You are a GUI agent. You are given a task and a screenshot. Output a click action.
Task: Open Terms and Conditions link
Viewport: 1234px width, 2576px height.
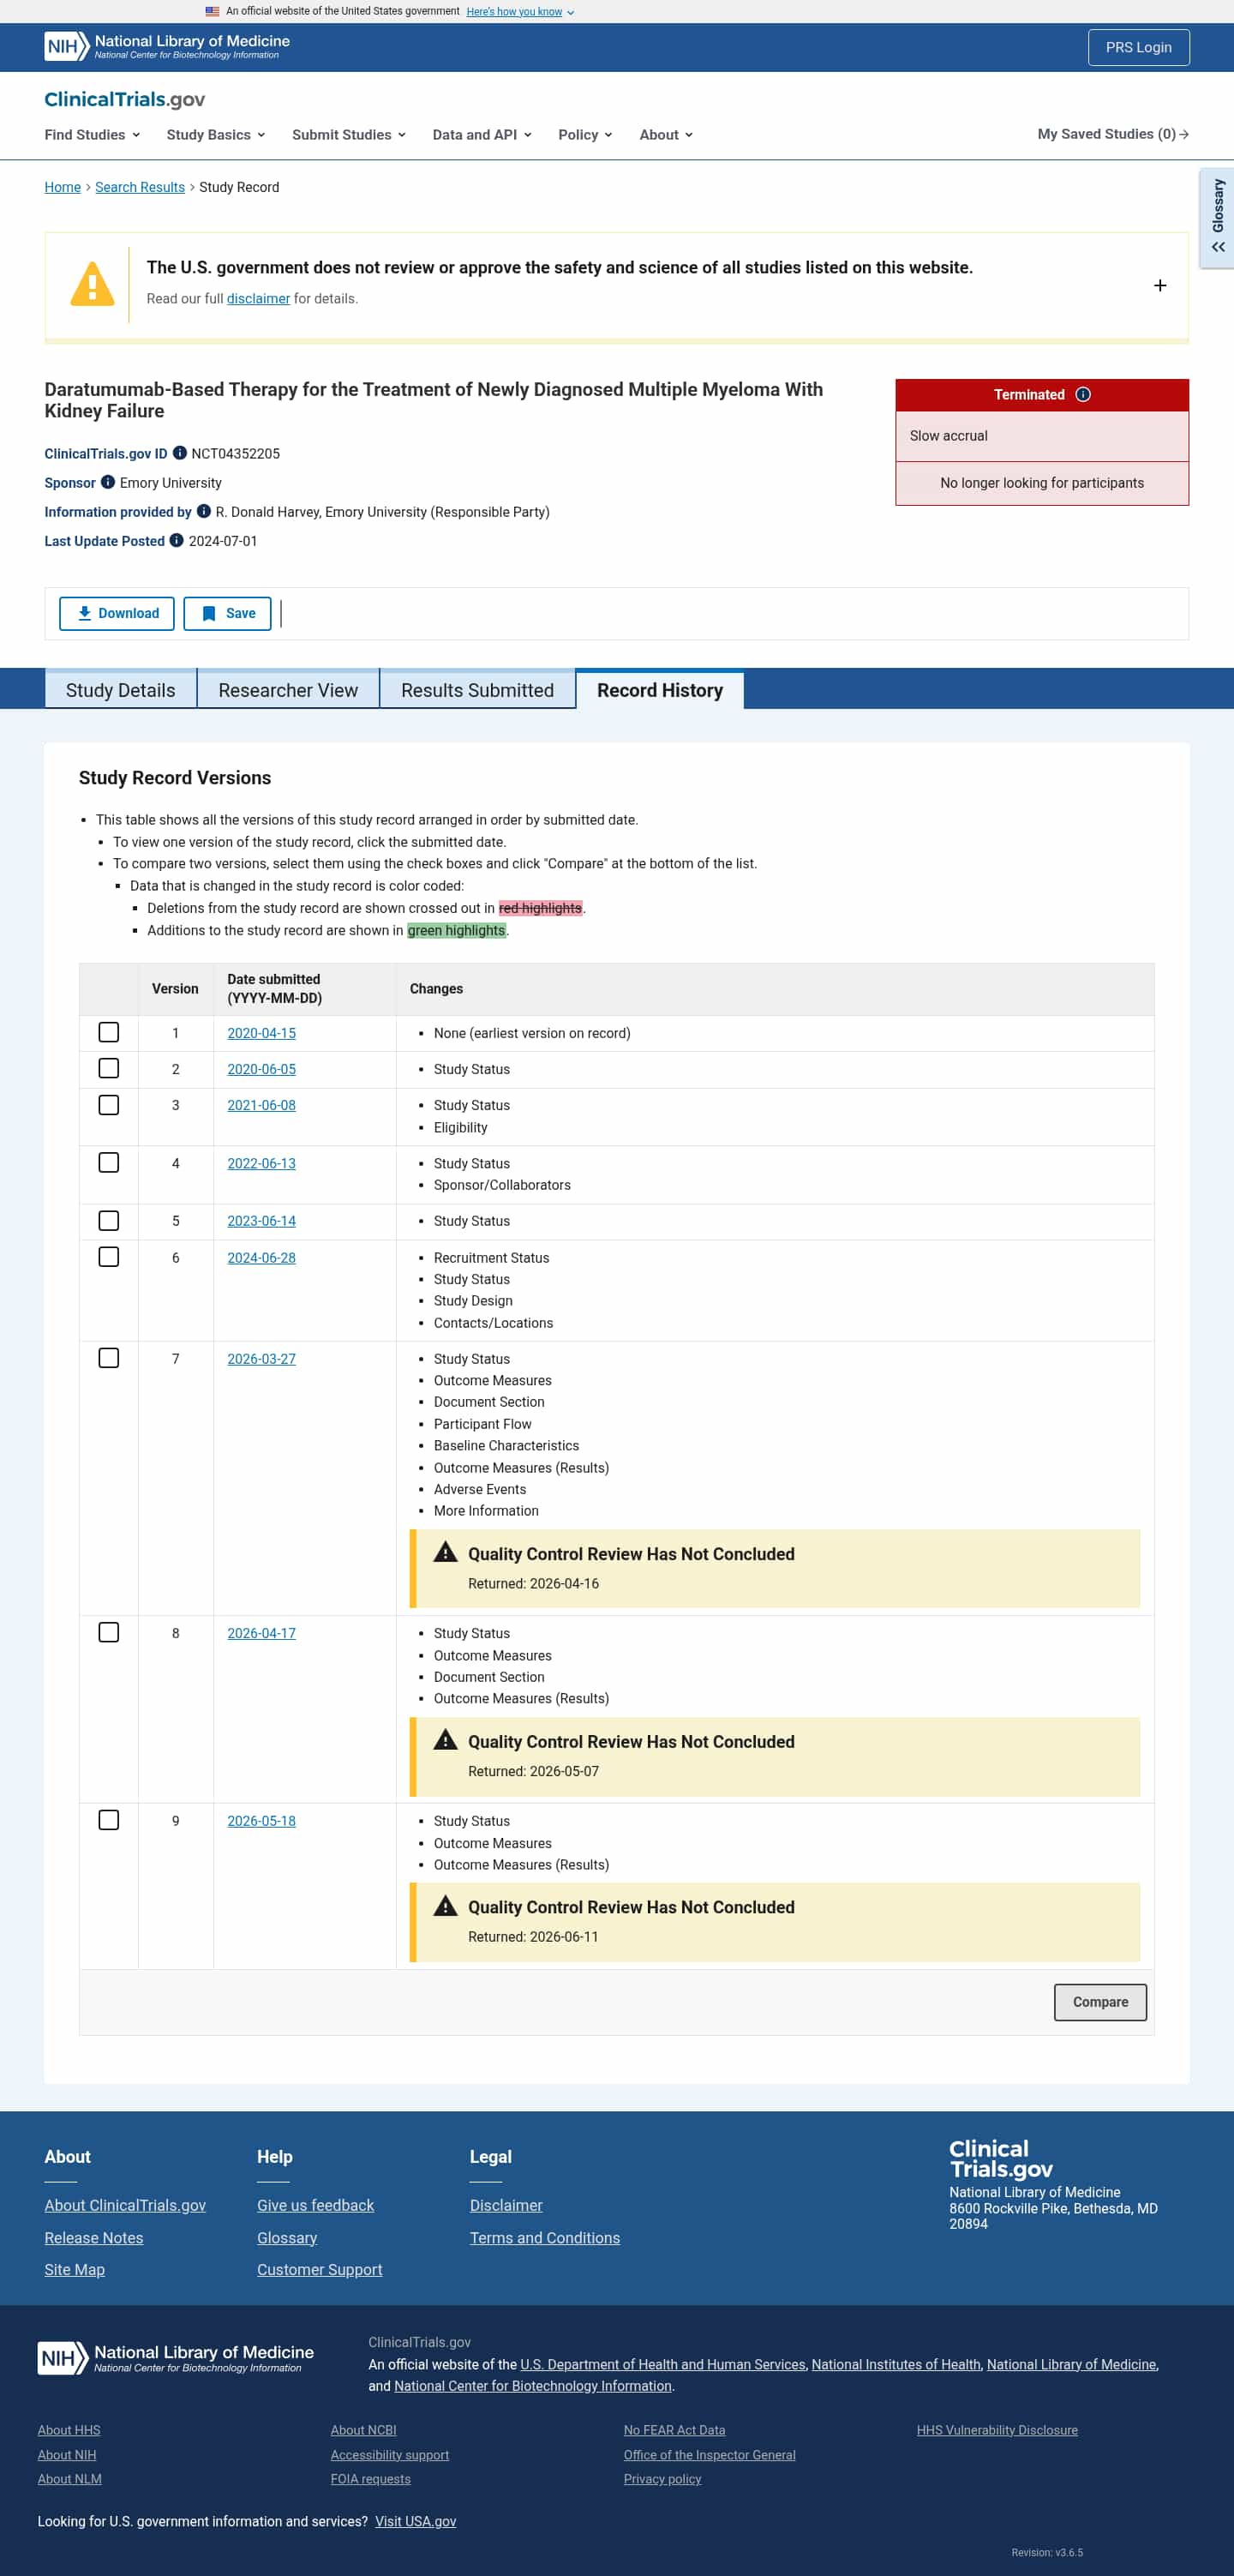click(545, 2237)
